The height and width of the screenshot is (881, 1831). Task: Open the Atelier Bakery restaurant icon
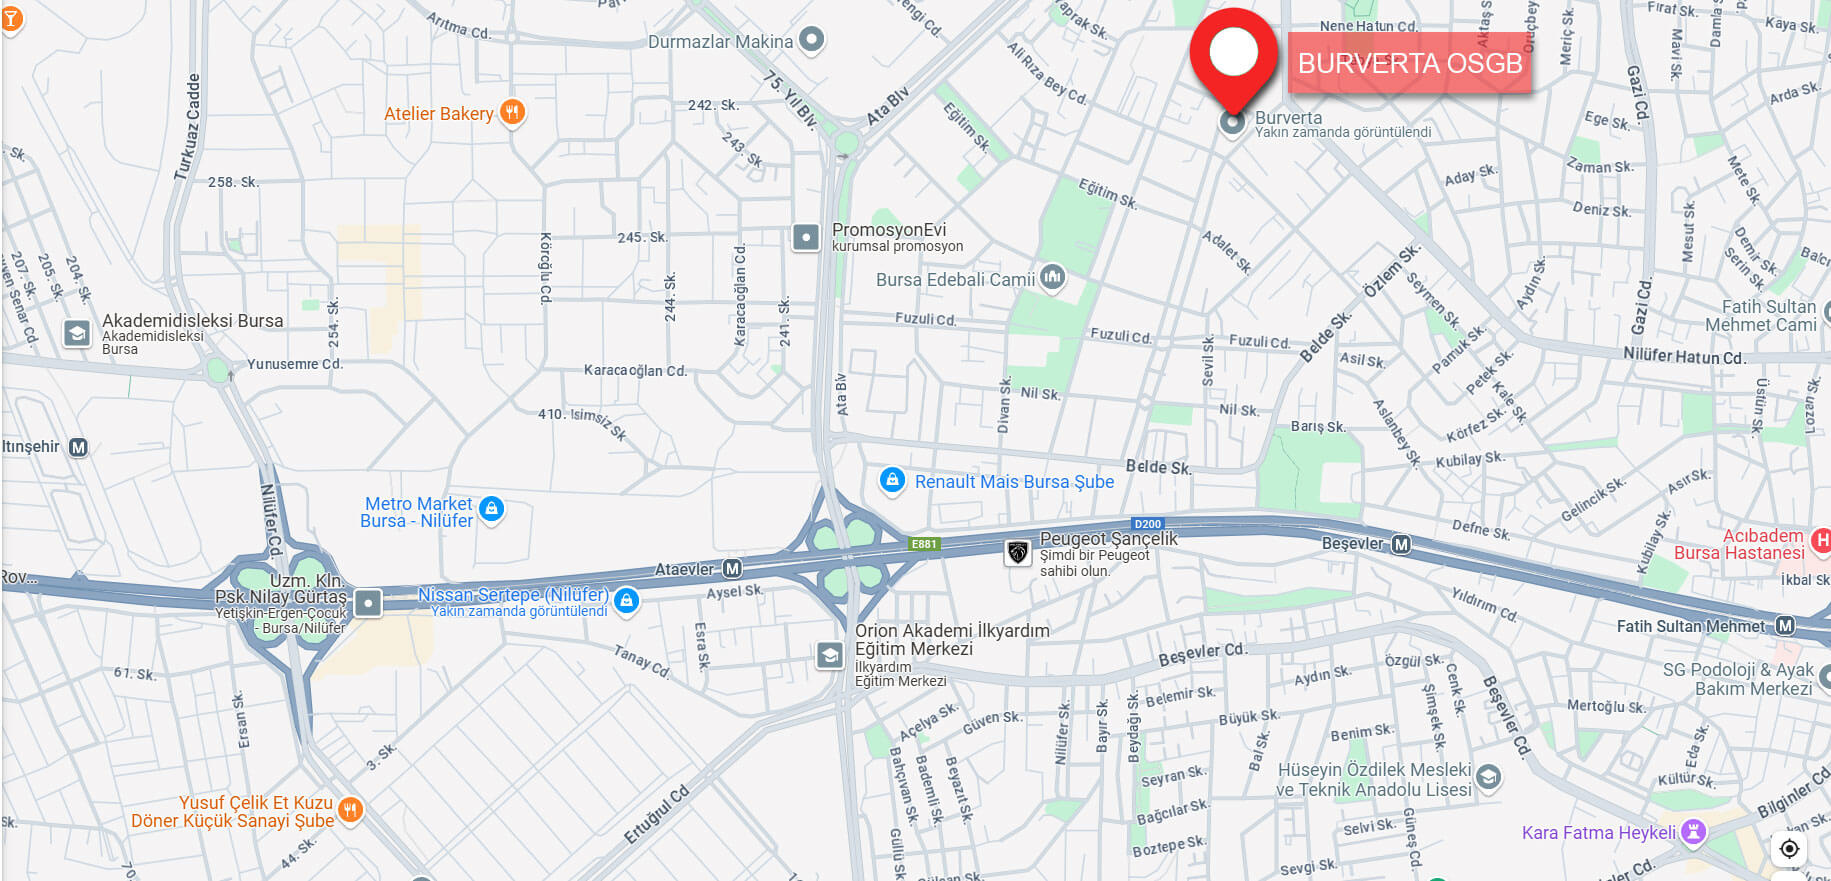click(512, 112)
